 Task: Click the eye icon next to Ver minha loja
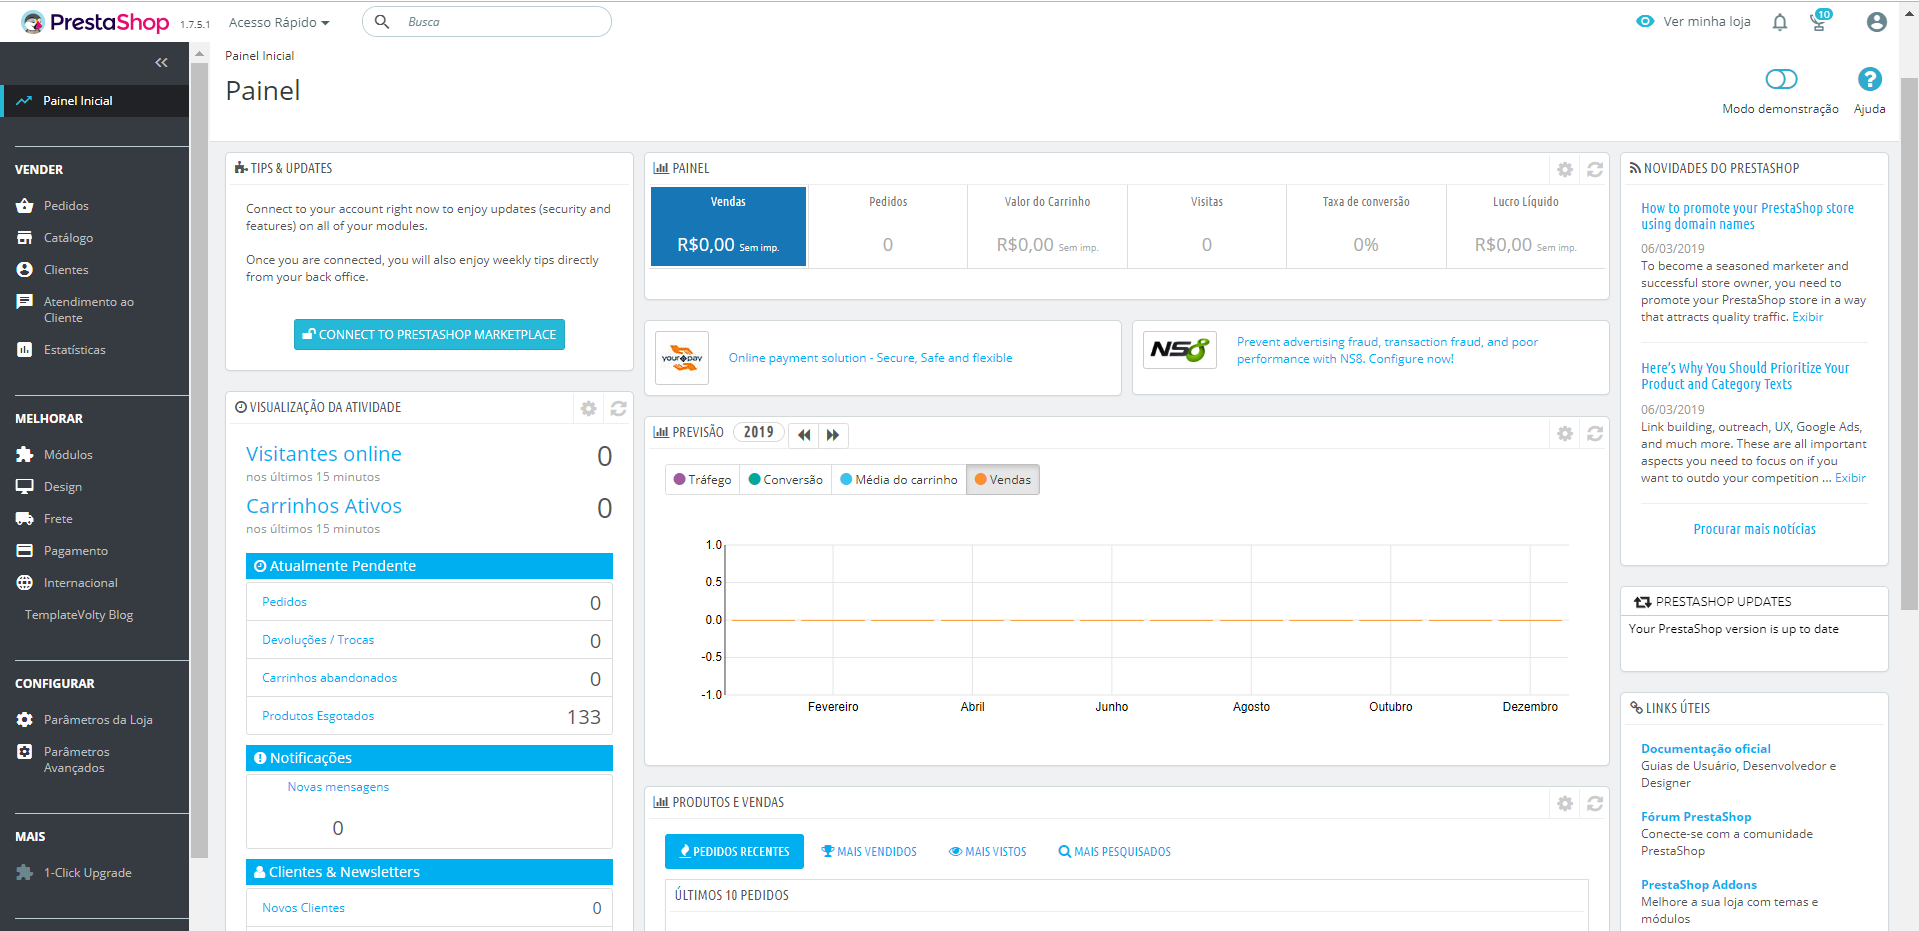click(1645, 21)
